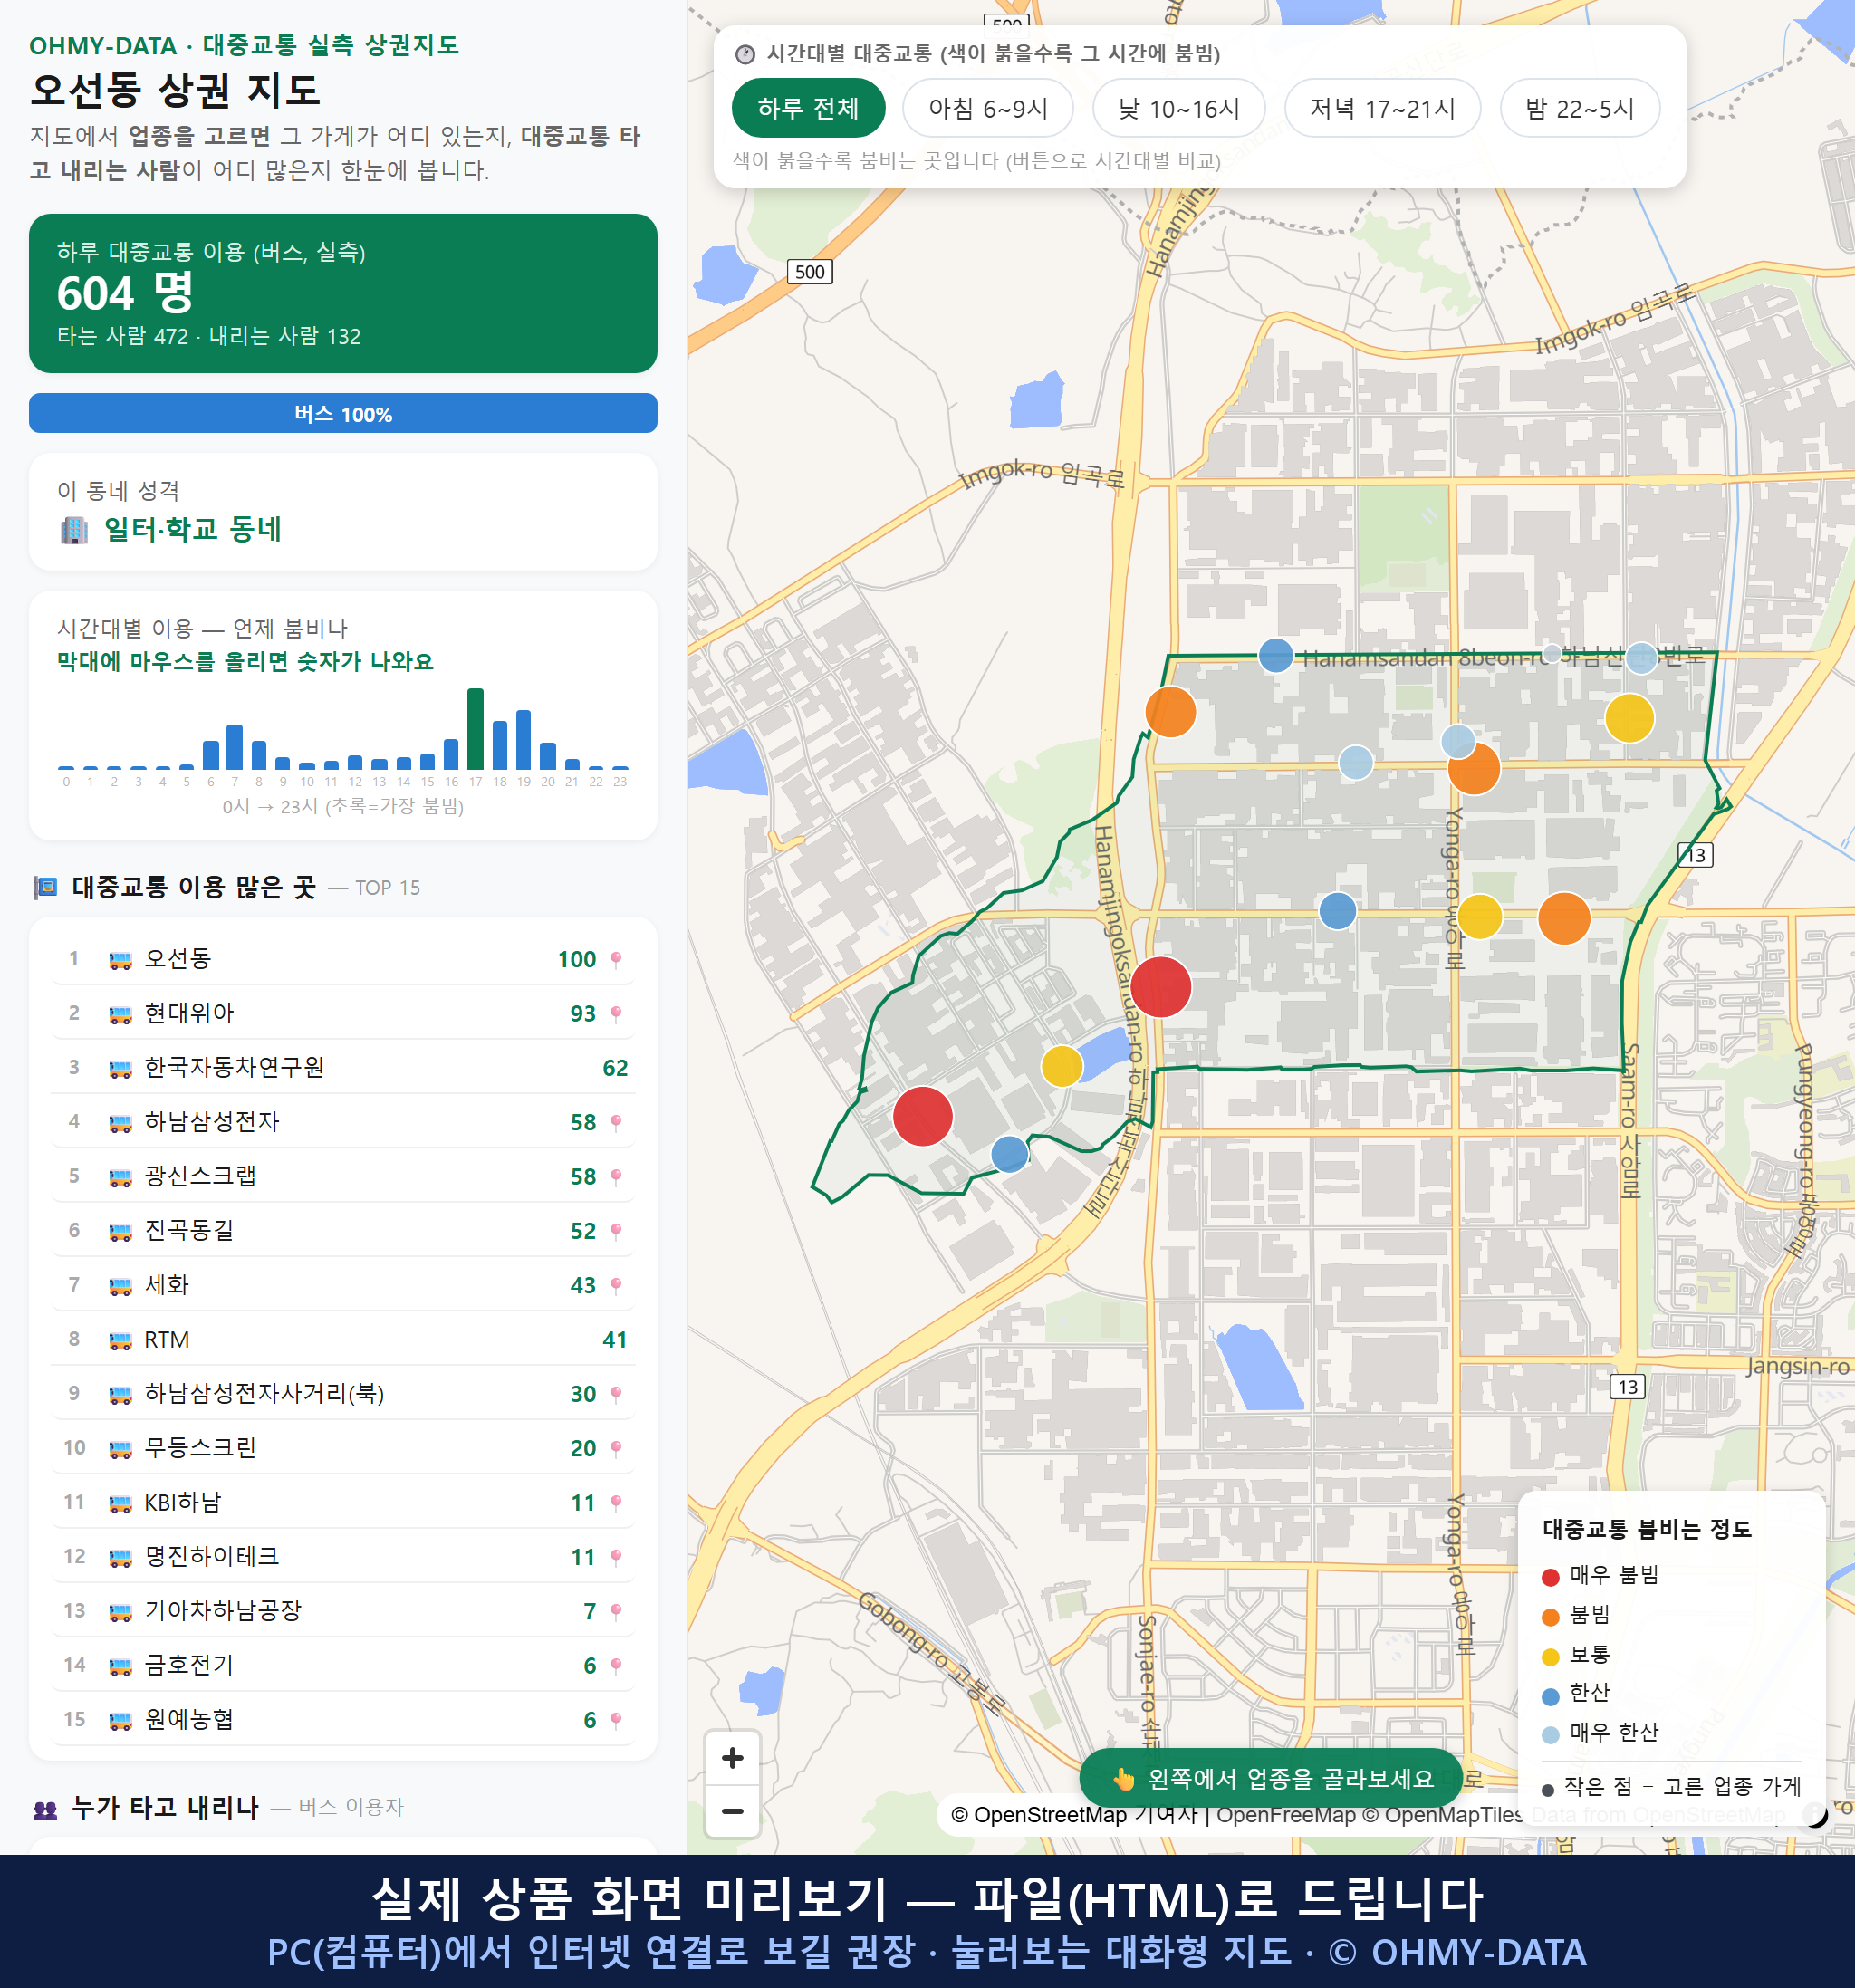Show the 저녁 17~21시 time period
The image size is (1855, 1988).
[x=1381, y=108]
